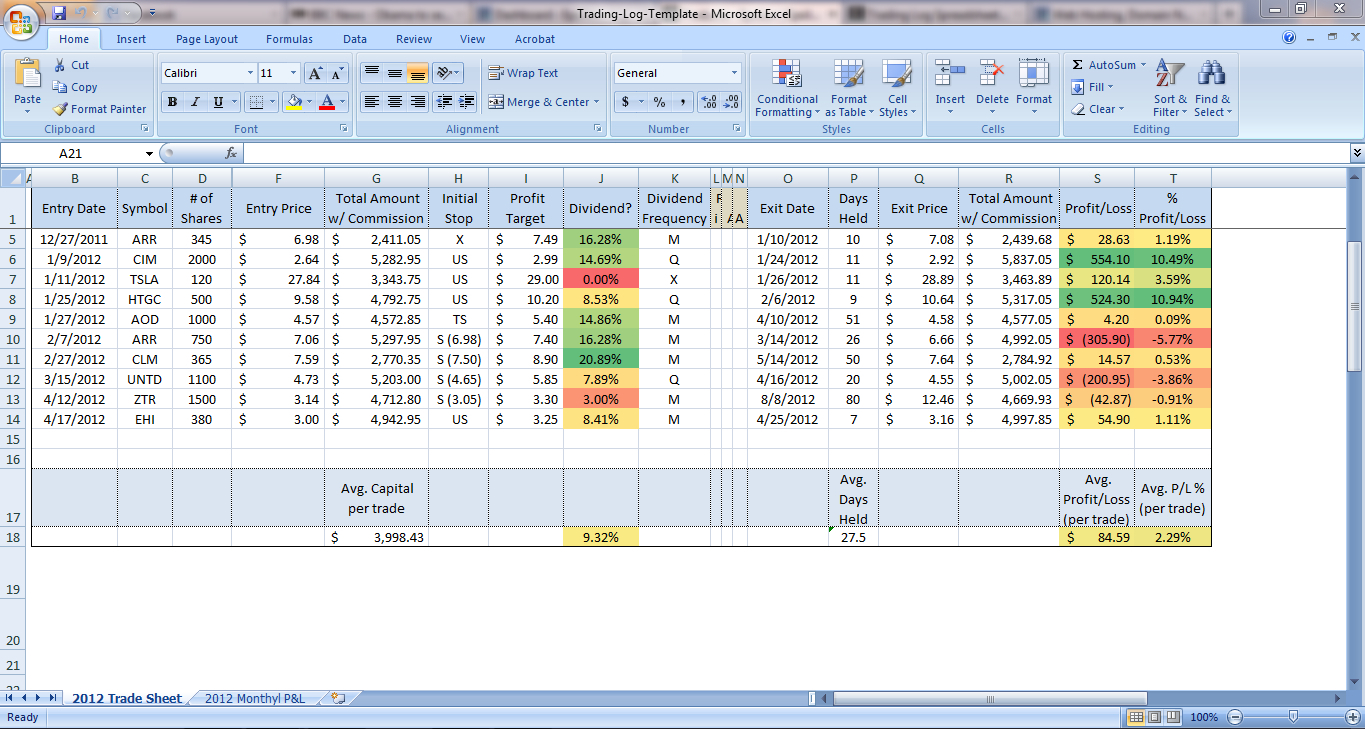Click the Office button logo

pos(22,22)
